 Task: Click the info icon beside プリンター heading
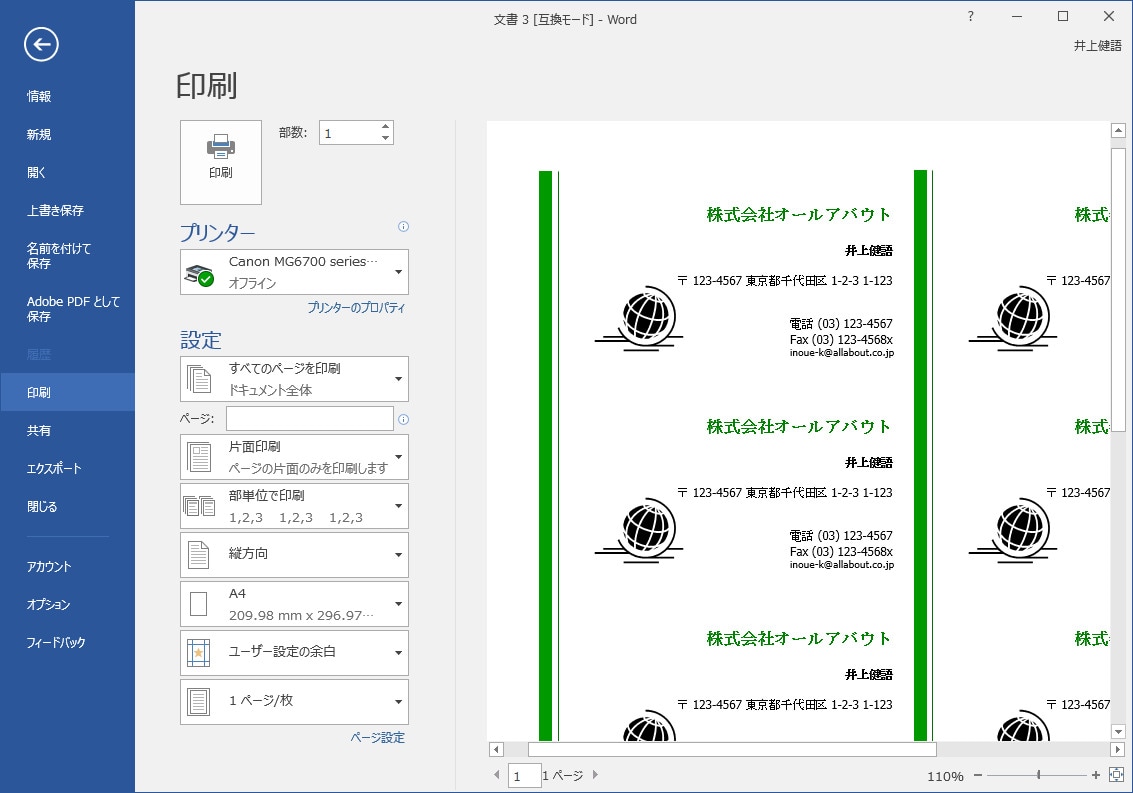[x=403, y=228]
